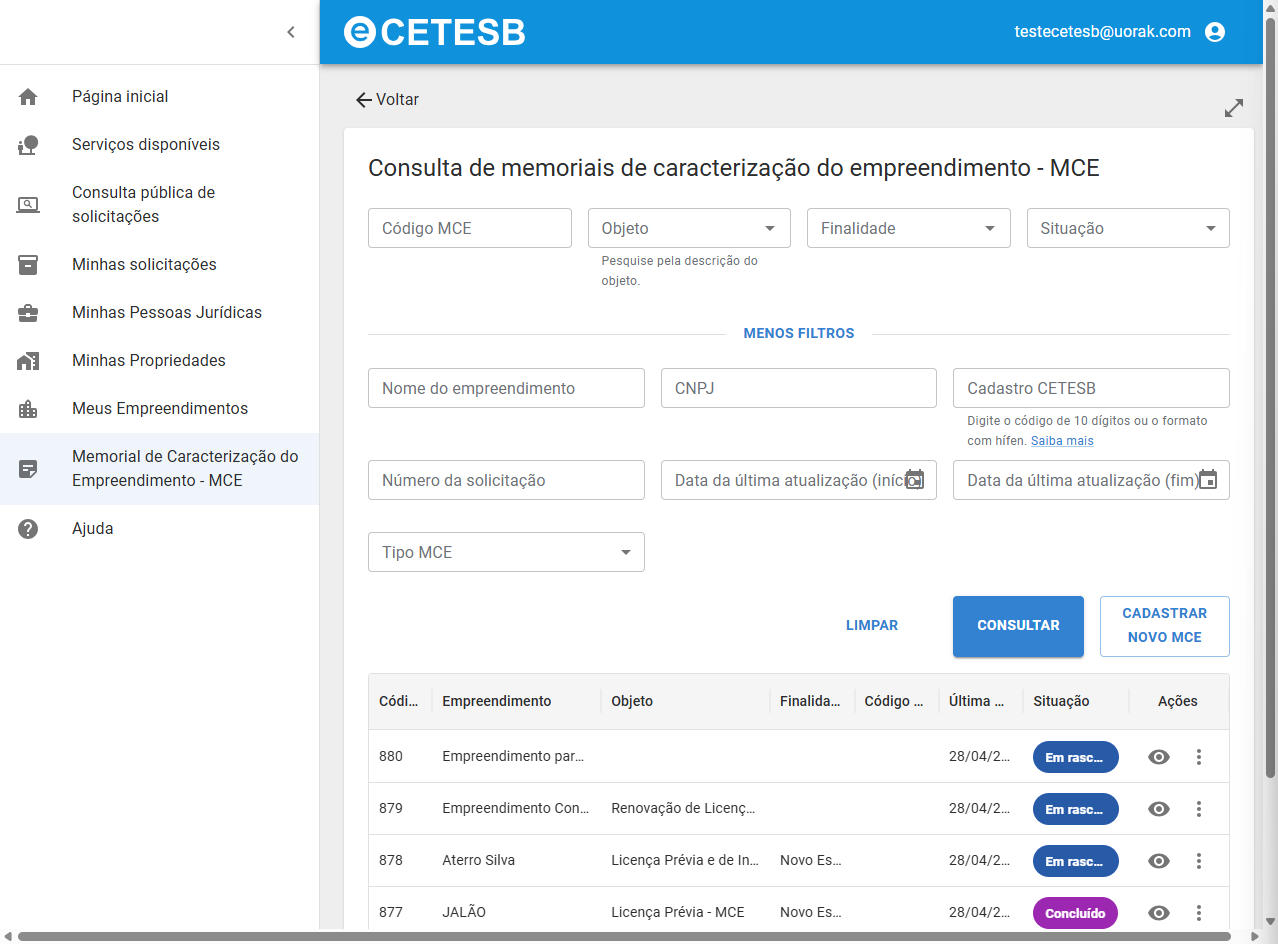Click the expand fullscreen arrows icon
1278x944 pixels.
point(1234,108)
